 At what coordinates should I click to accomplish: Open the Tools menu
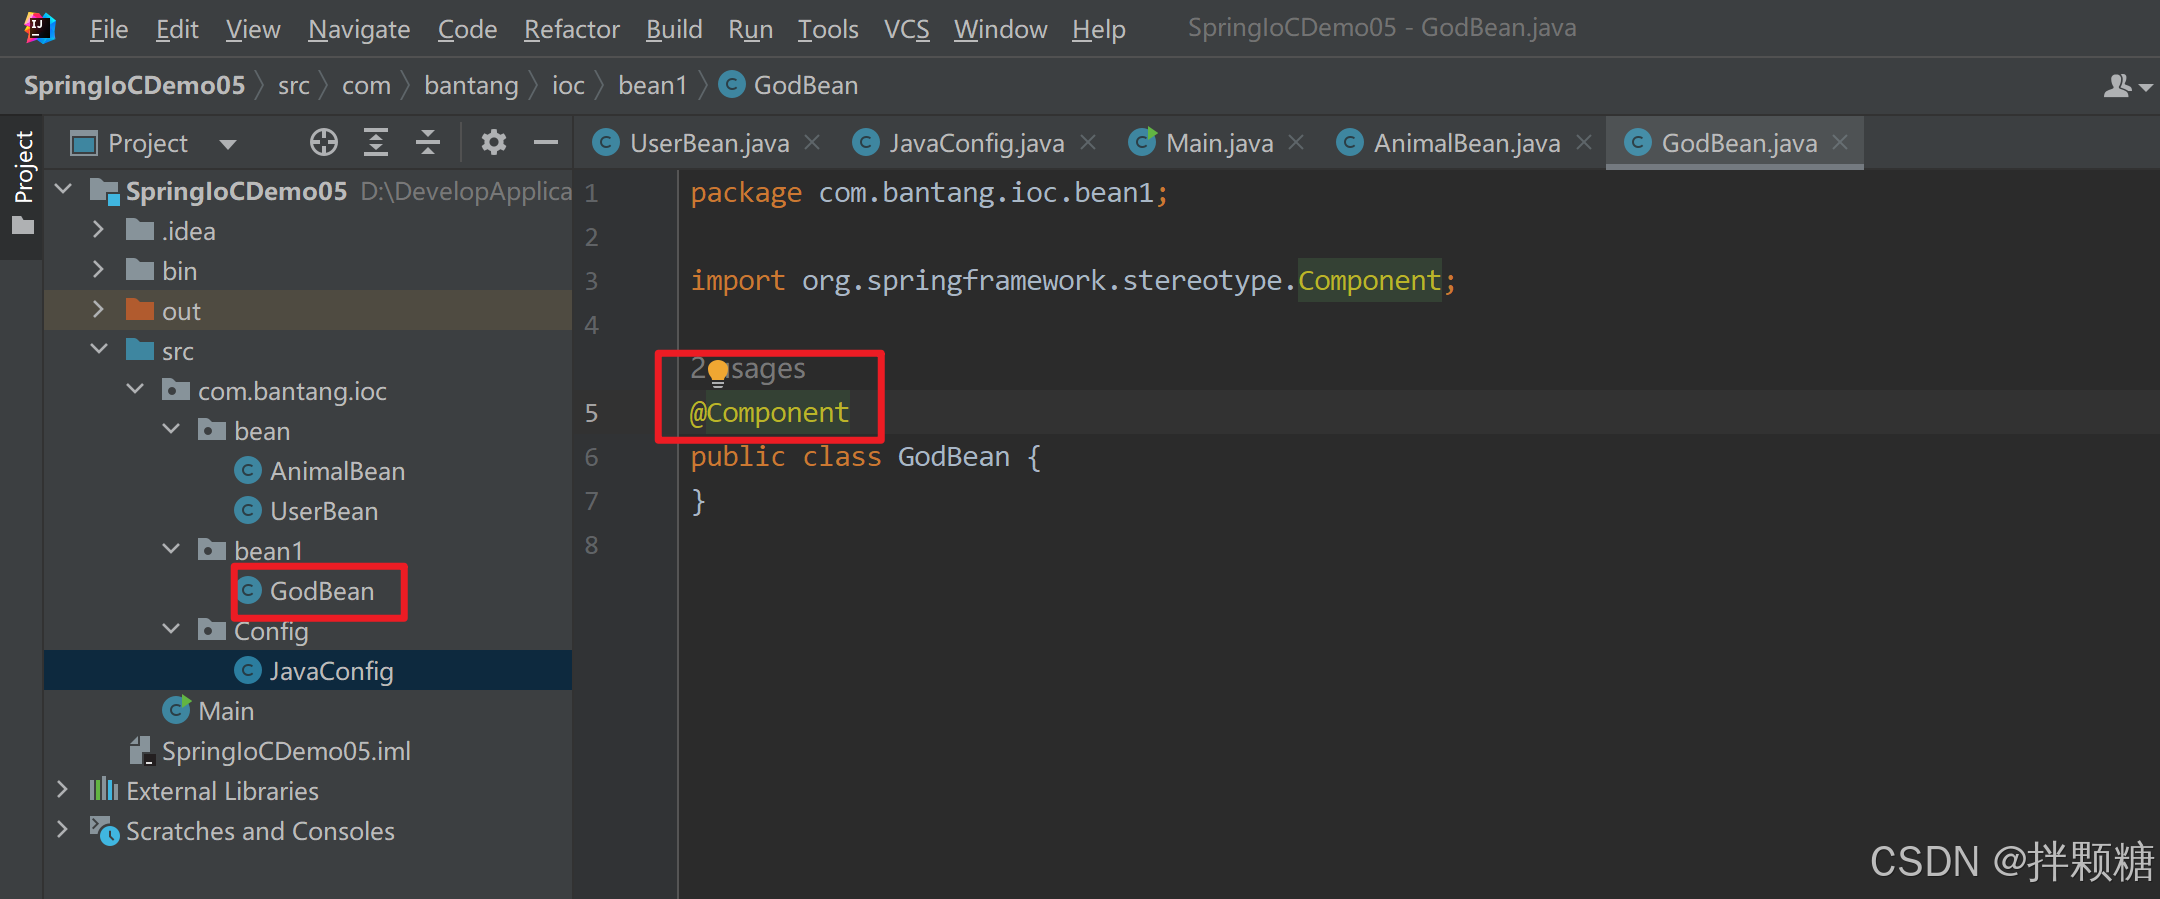[828, 29]
